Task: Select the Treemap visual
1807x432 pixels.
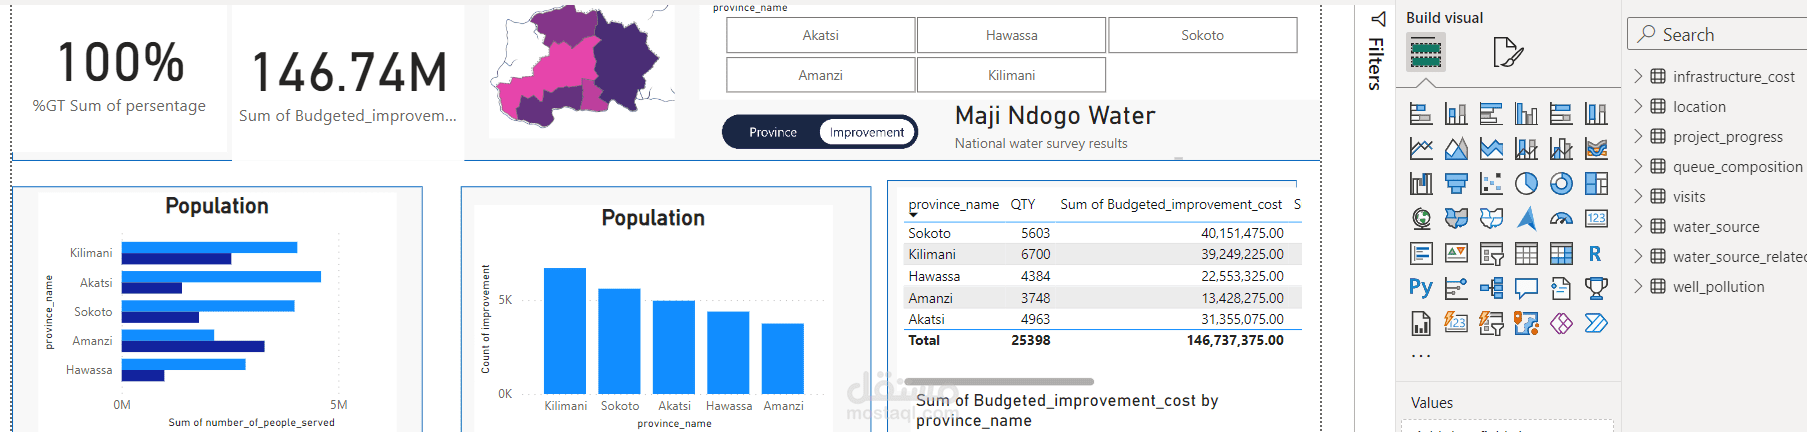Action: click(x=1596, y=184)
